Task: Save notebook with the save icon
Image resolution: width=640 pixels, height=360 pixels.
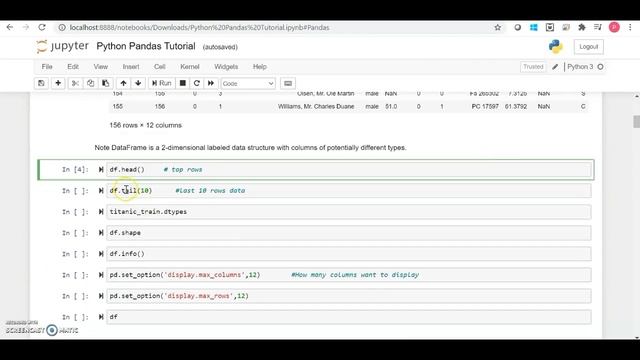Action: [x=41, y=83]
